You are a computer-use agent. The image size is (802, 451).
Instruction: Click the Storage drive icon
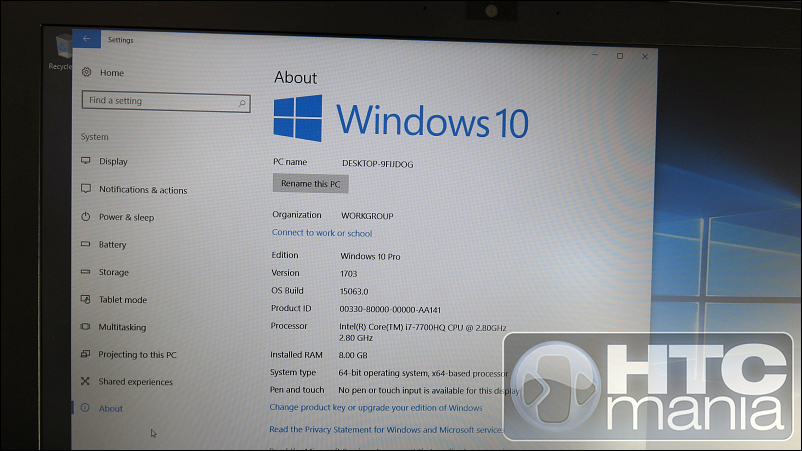click(x=85, y=272)
